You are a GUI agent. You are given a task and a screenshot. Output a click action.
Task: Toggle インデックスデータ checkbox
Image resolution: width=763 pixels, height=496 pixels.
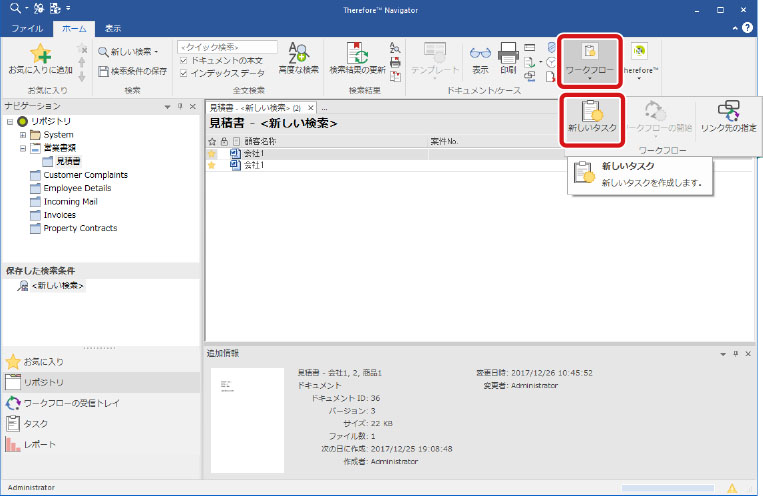coord(182,72)
